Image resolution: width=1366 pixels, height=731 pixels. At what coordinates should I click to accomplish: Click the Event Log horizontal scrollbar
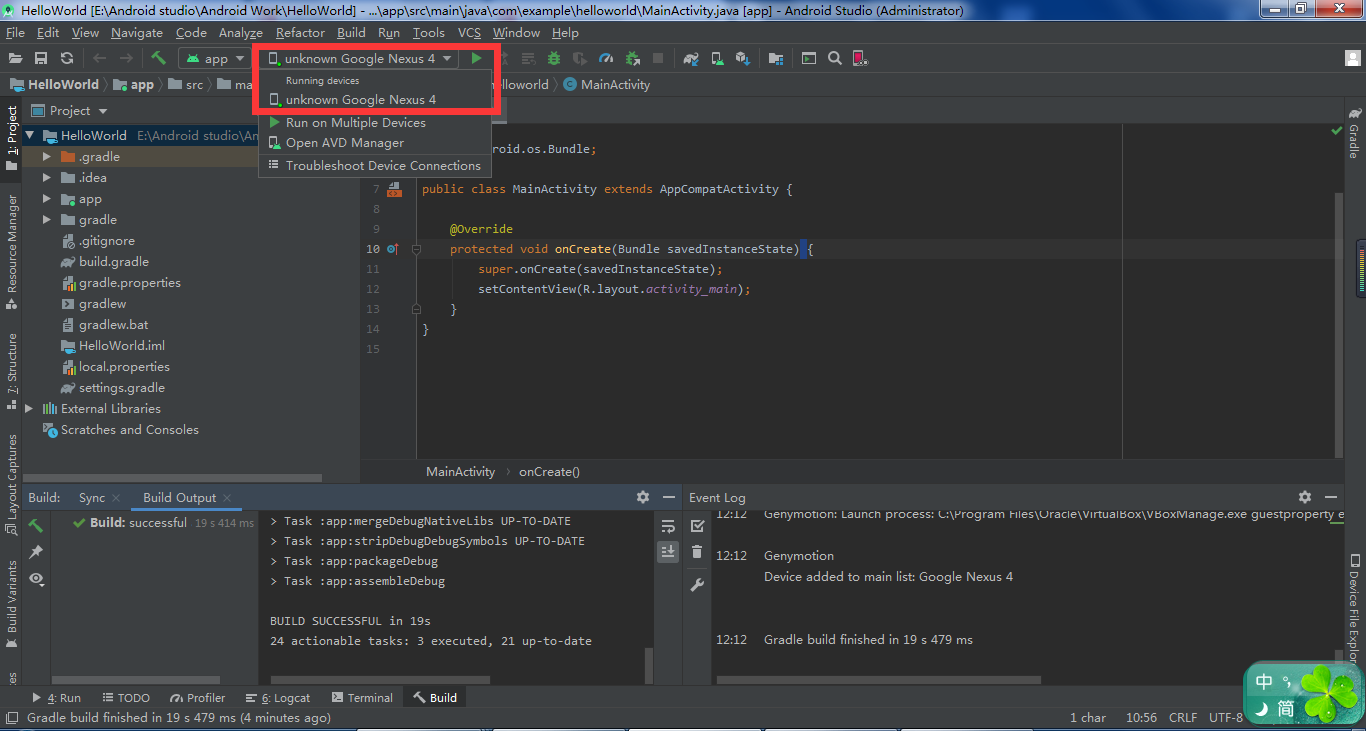880,681
